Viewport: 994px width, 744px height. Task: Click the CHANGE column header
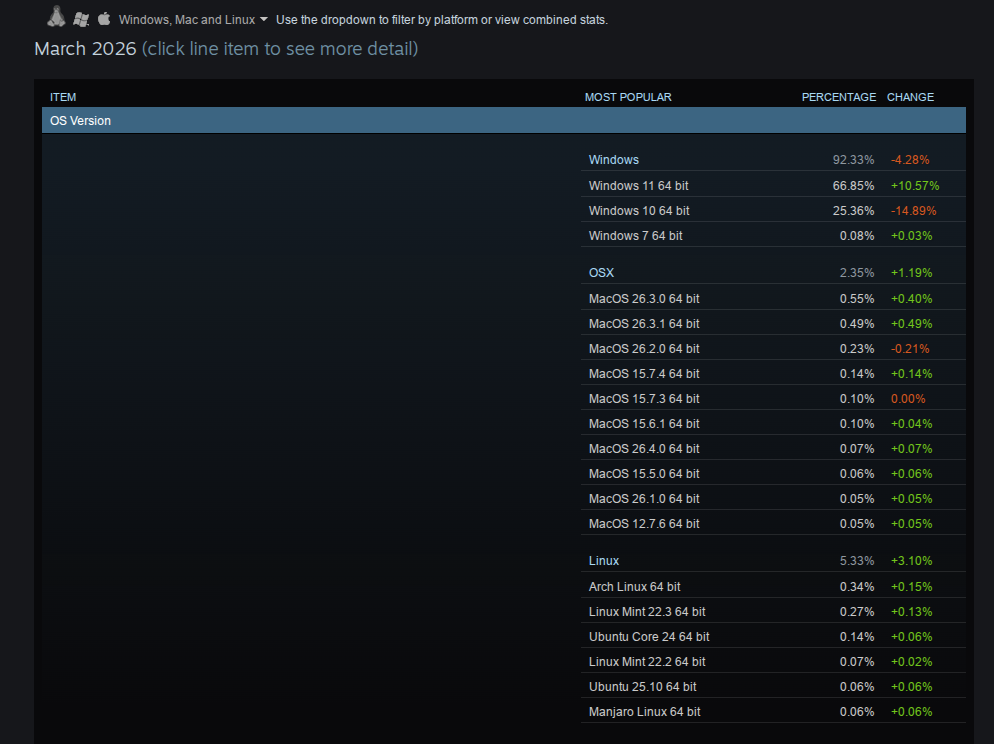point(910,97)
